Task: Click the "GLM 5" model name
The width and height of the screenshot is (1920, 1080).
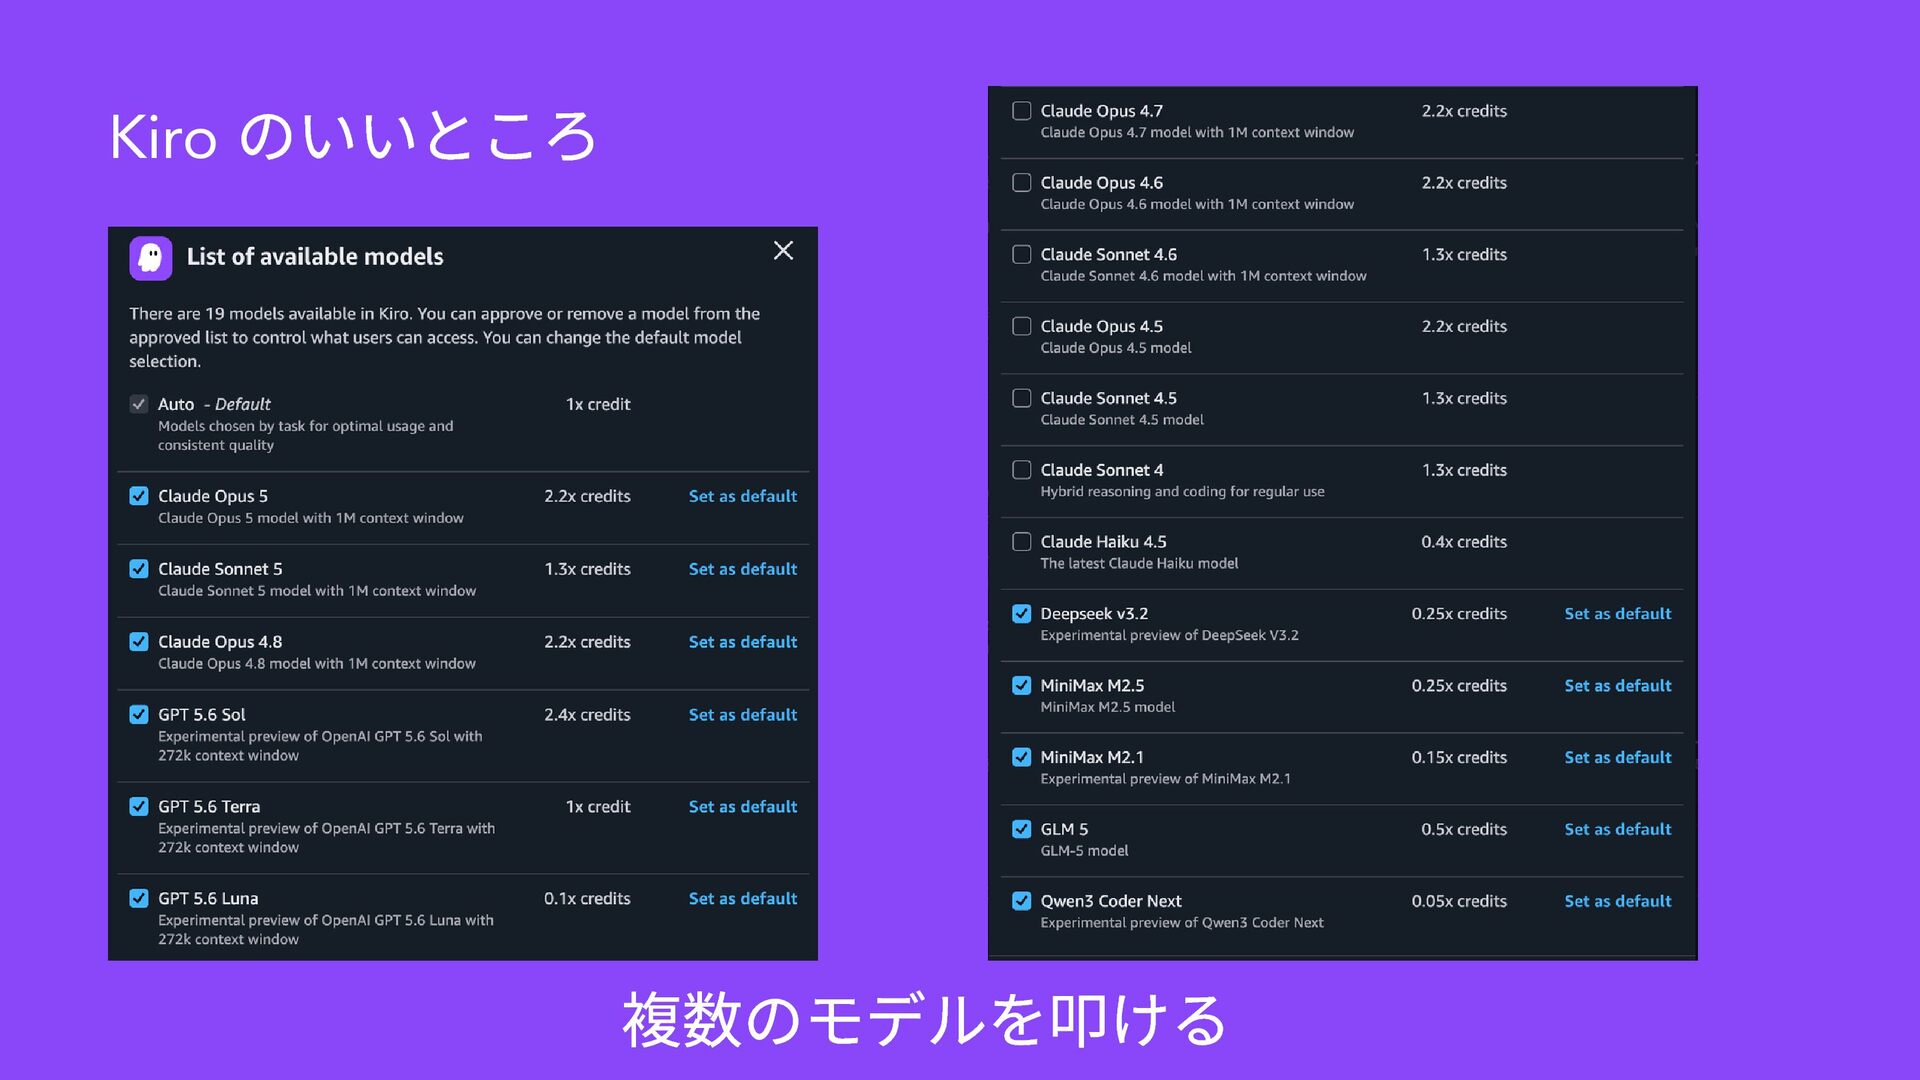Action: coord(1064,830)
